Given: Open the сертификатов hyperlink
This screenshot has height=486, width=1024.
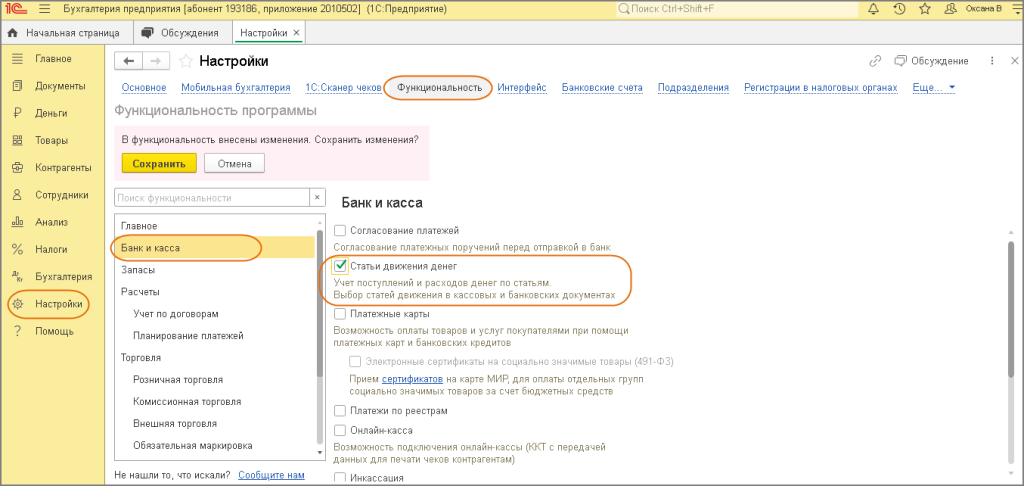Looking at the screenshot, I should click(413, 379).
